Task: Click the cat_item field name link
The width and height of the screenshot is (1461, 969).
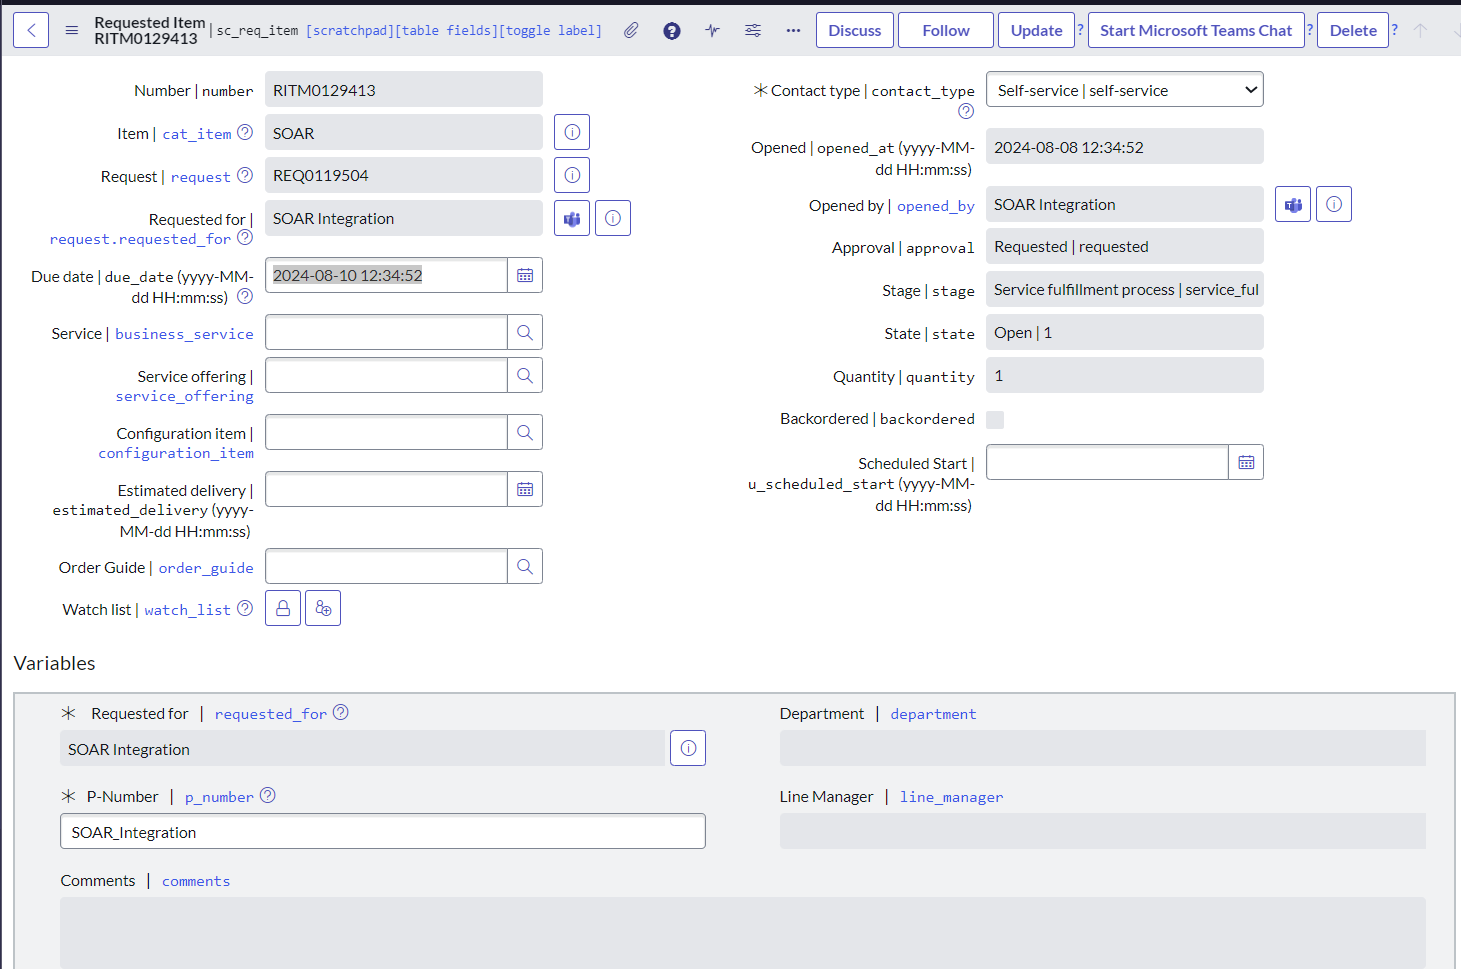Action: click(x=197, y=134)
